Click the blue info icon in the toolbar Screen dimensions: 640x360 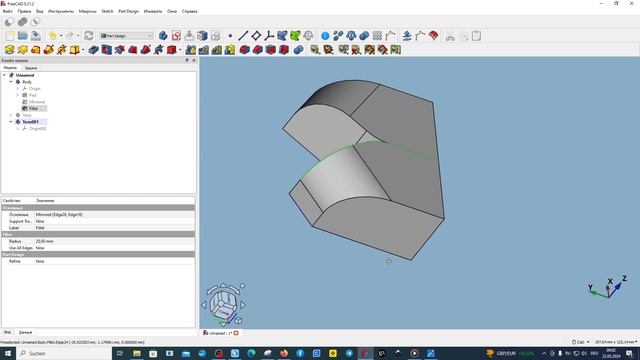point(325,36)
